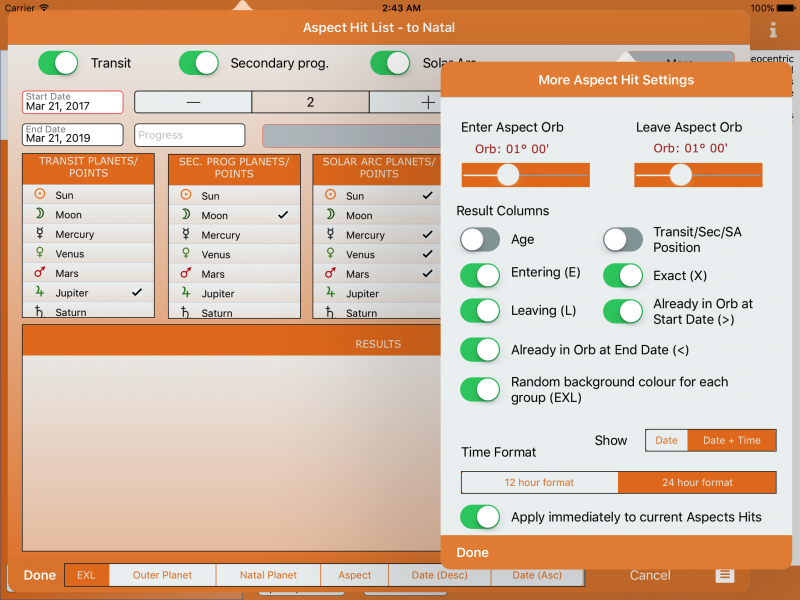Turn off the Exact (X) toggle
This screenshot has width=800, height=600.
[623, 273]
